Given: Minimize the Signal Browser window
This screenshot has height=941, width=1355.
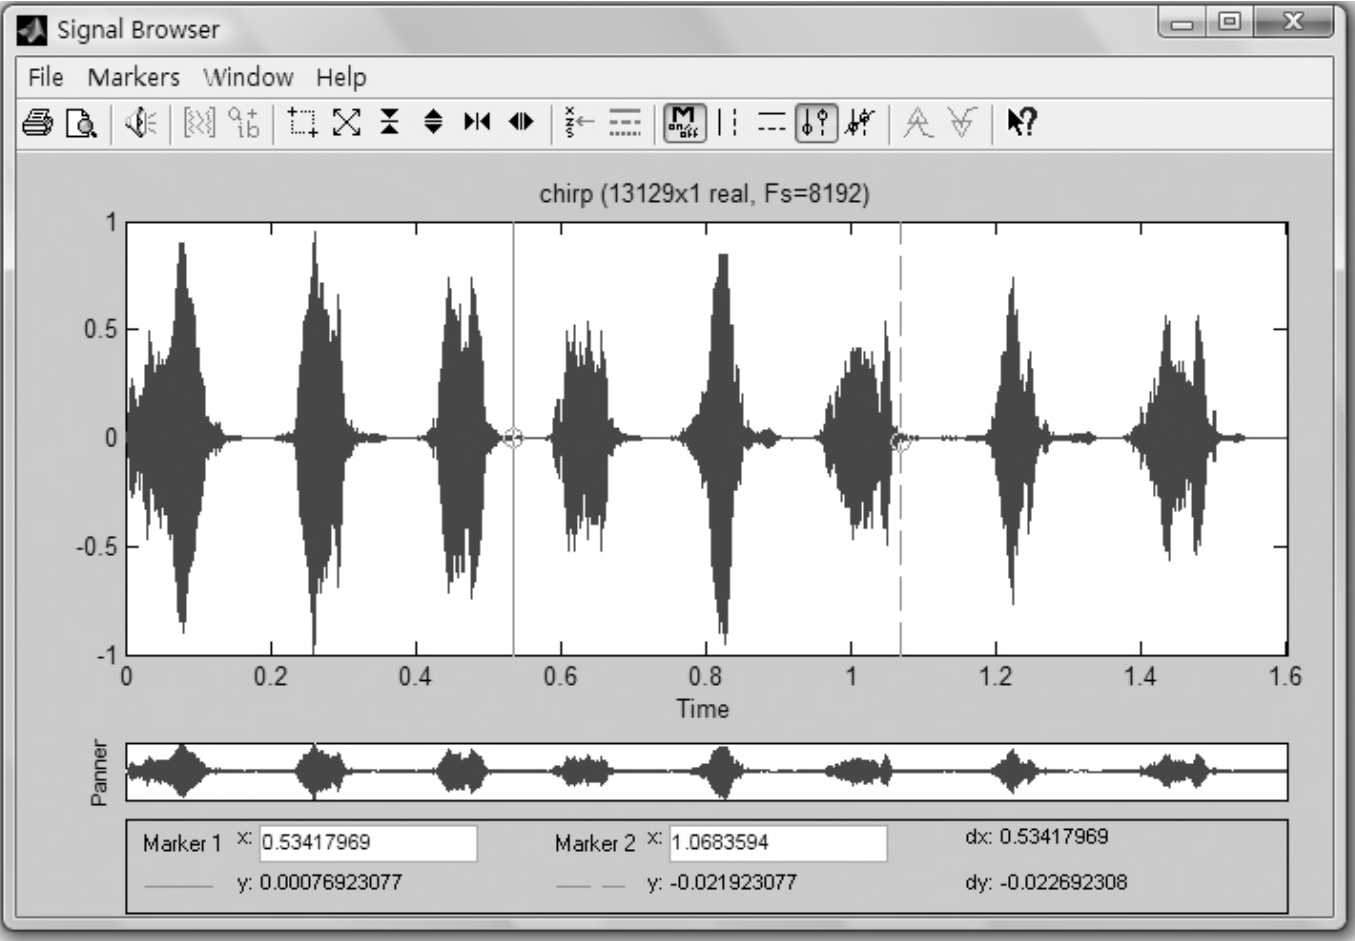Looking at the screenshot, I should point(1182,24).
